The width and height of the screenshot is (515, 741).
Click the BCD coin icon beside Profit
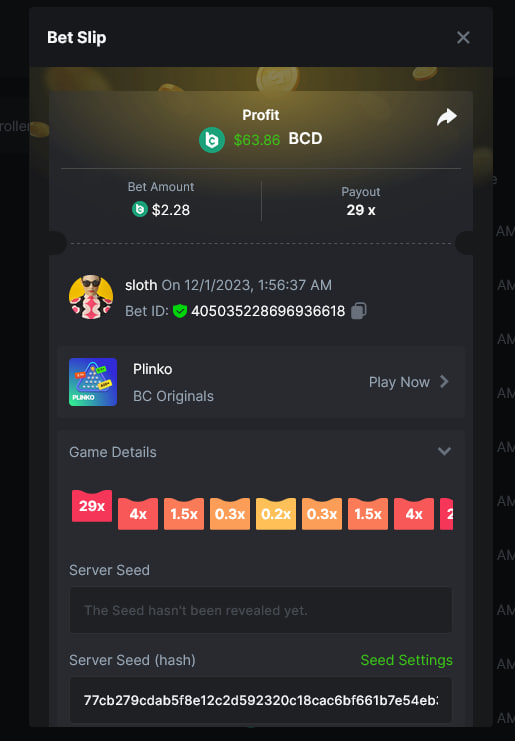(x=212, y=140)
